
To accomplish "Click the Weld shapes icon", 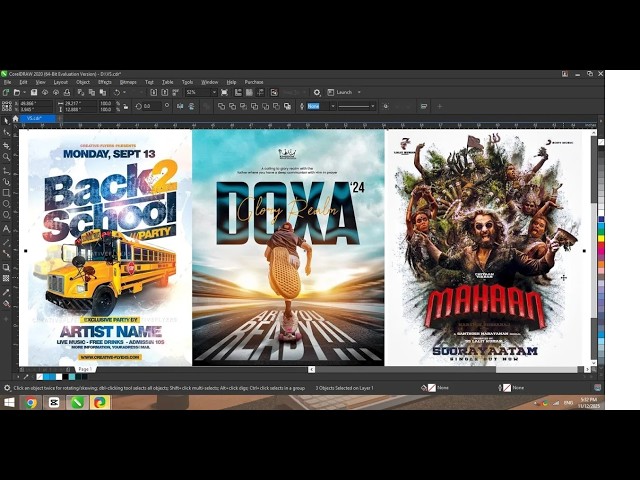I will [x=221, y=107].
